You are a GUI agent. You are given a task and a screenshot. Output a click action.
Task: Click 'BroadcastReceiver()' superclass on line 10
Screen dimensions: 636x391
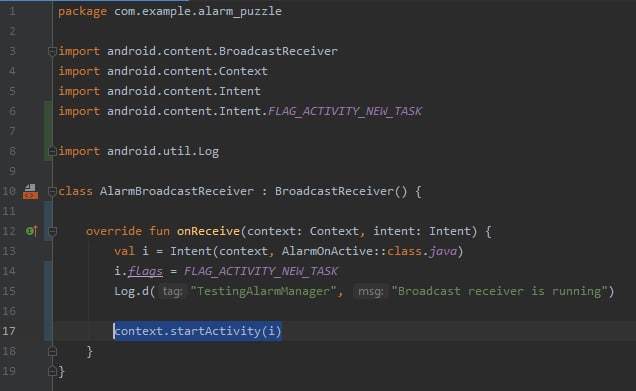[341, 191]
